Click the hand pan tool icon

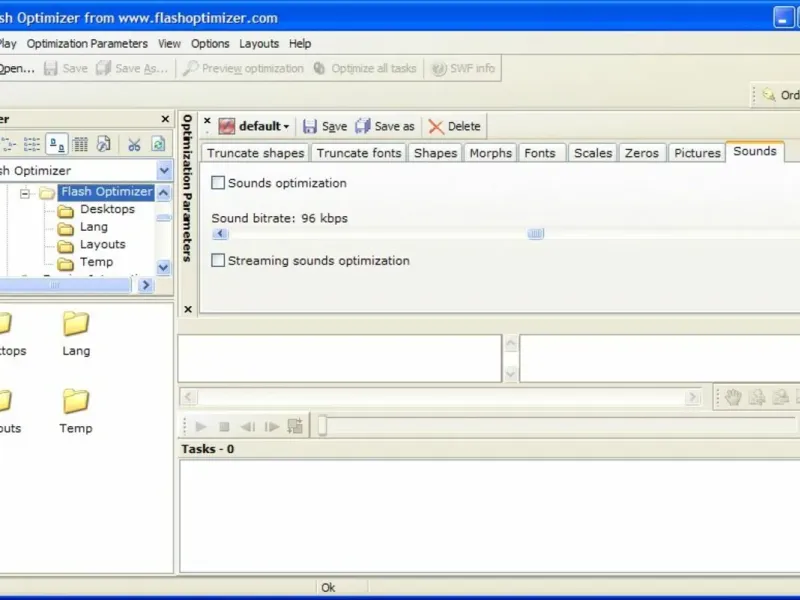733,397
